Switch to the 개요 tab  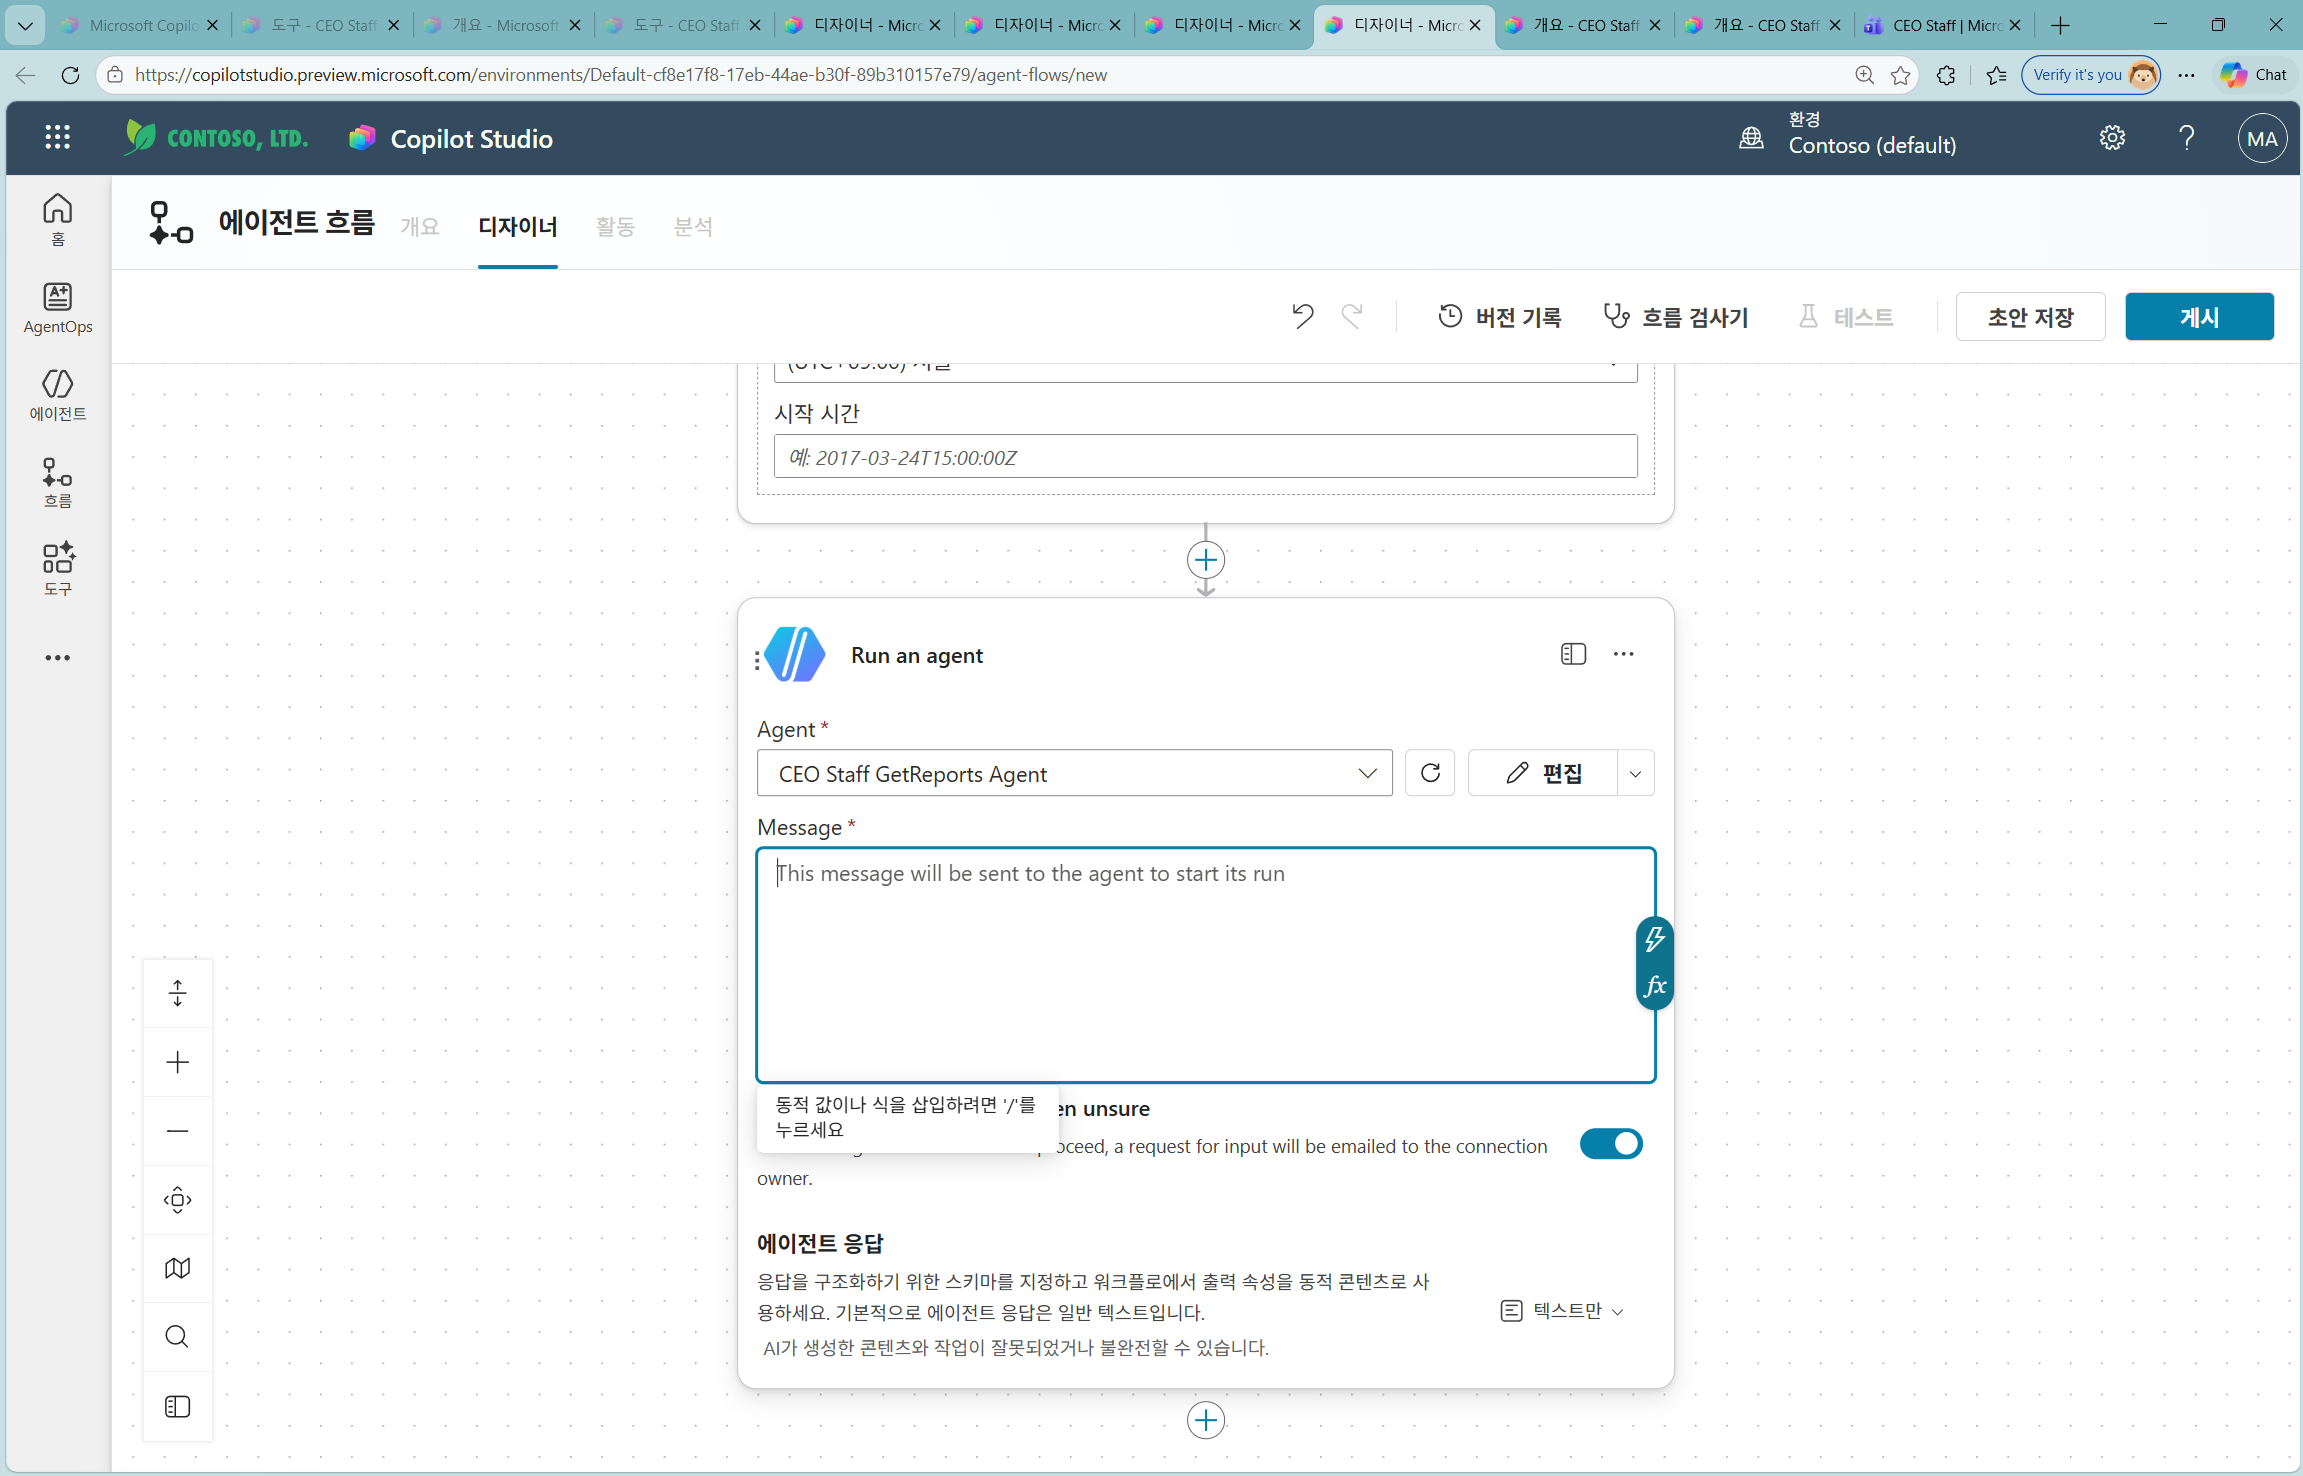coord(420,227)
